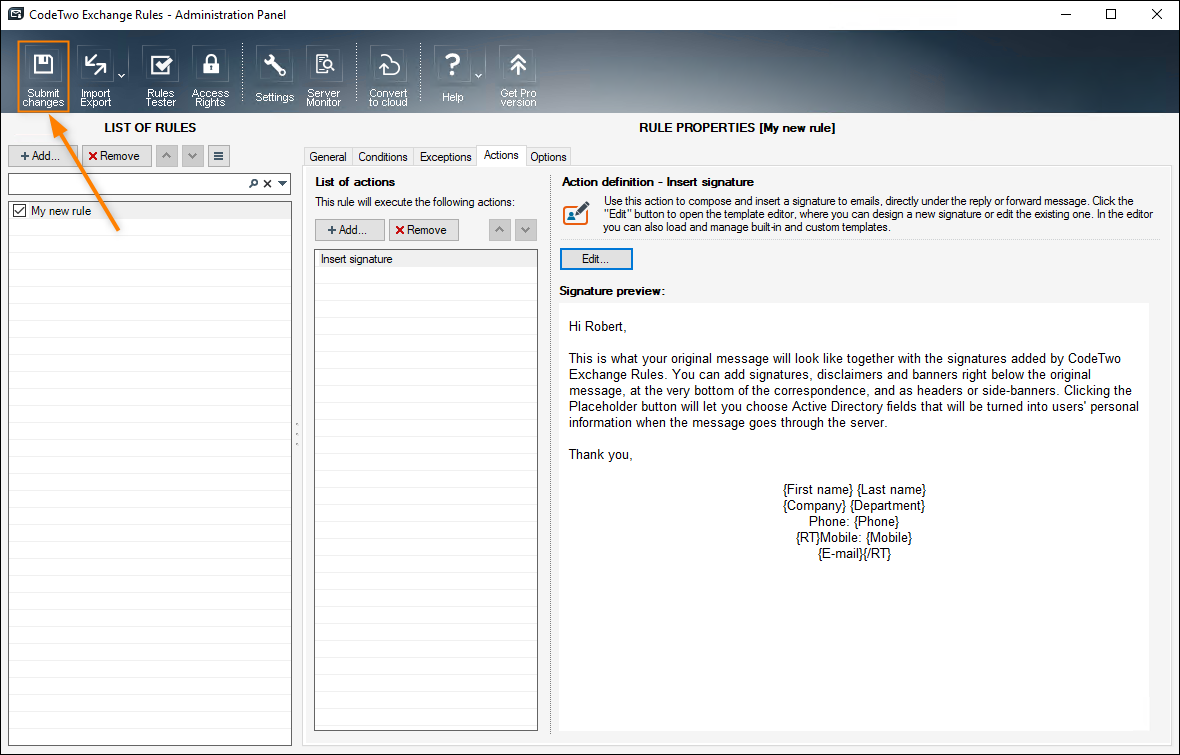The width and height of the screenshot is (1180, 755).
Task: Click the Insert signature action definition icon
Action: click(576, 213)
